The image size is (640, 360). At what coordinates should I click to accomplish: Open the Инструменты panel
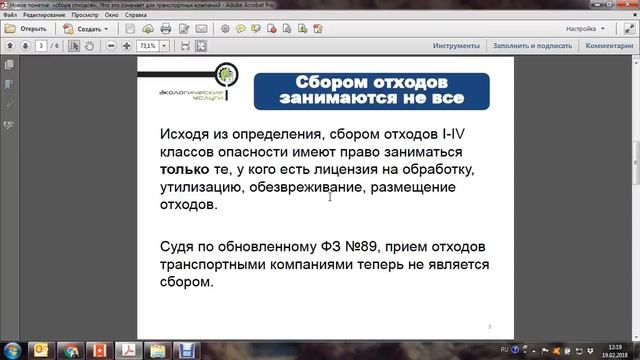pos(456,46)
